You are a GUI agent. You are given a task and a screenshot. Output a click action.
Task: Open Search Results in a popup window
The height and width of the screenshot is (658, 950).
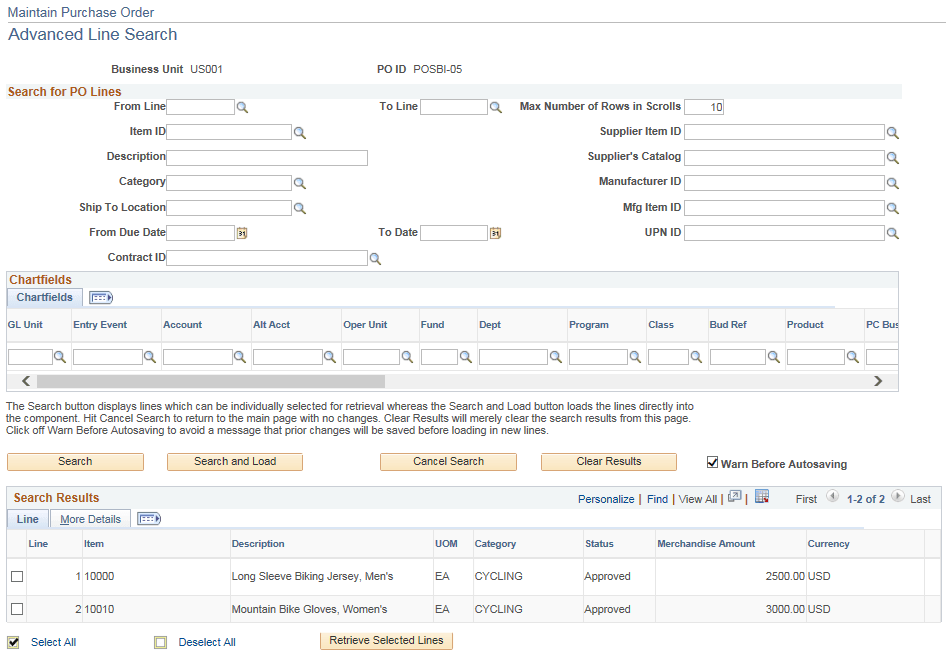pyautogui.click(x=735, y=498)
